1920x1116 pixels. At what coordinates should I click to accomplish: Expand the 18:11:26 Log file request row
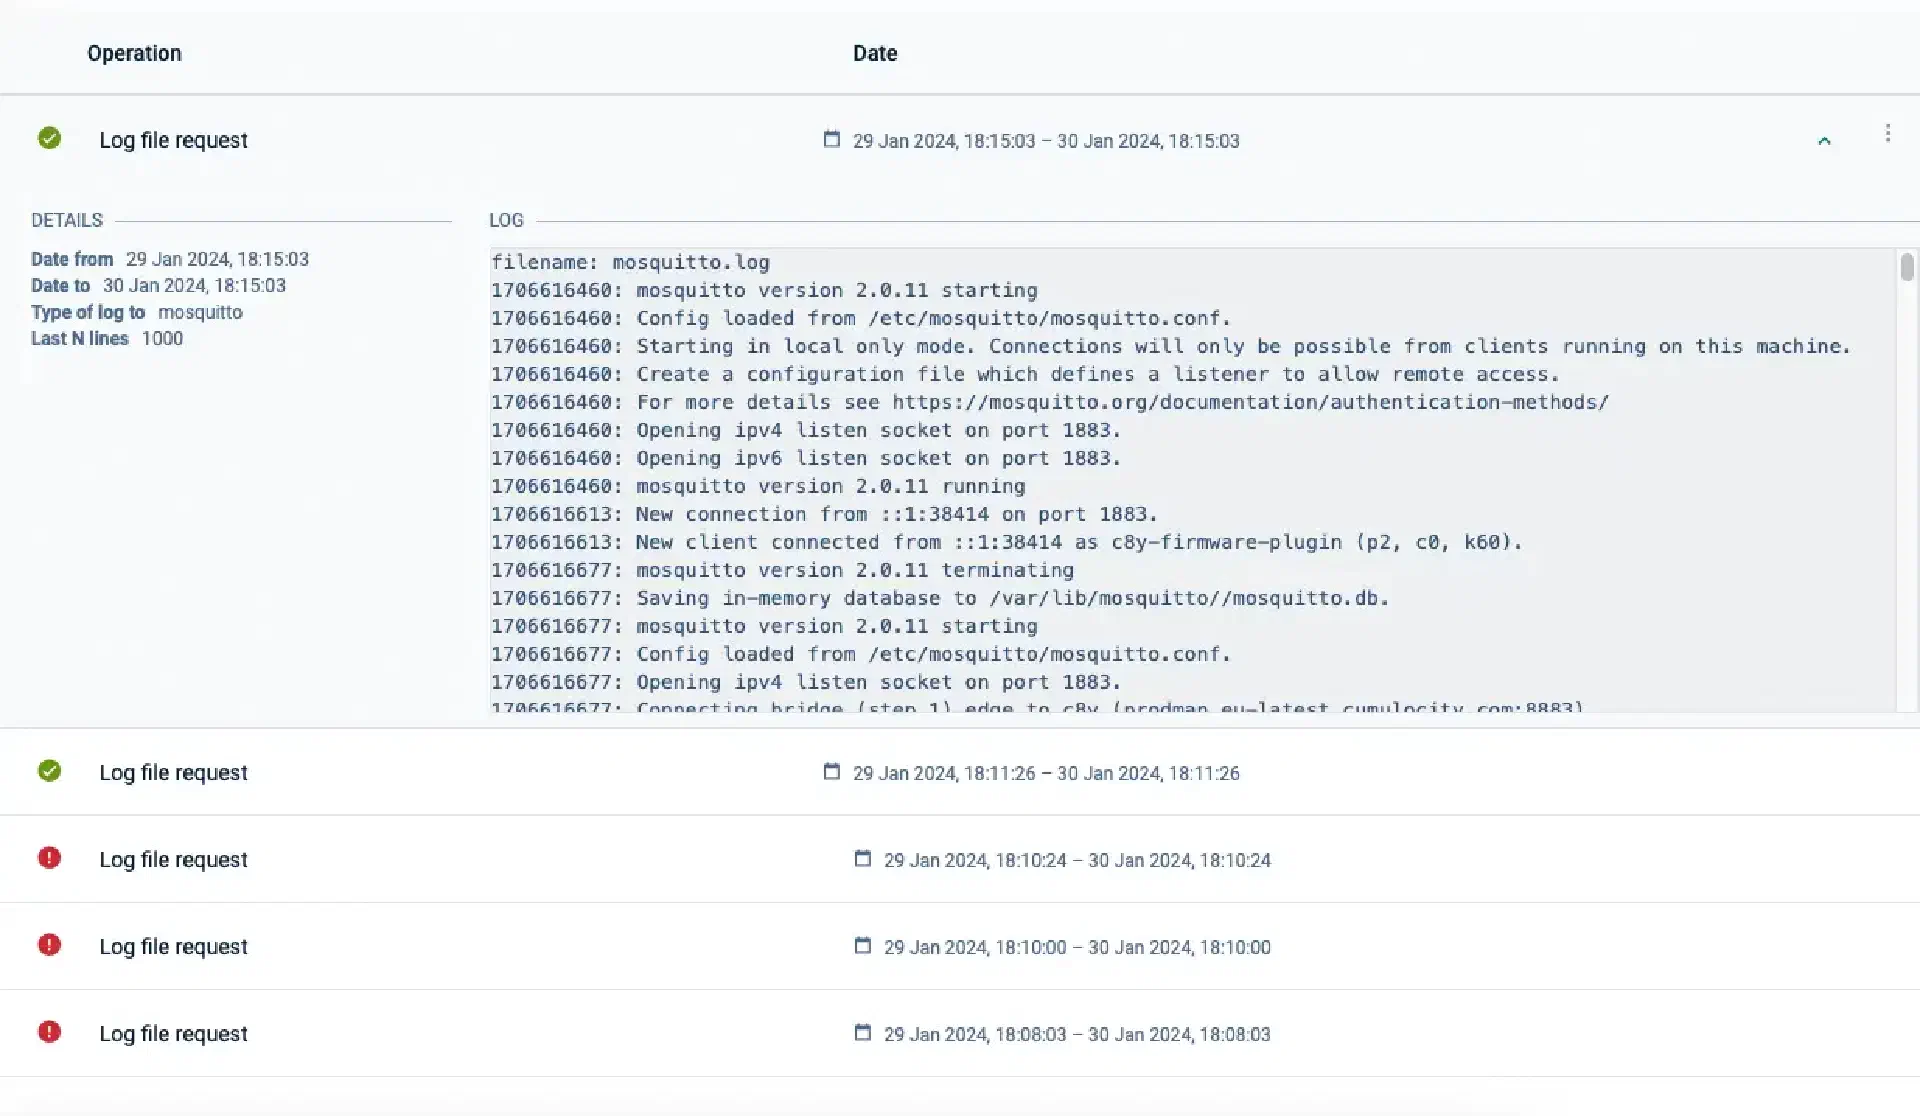(173, 773)
